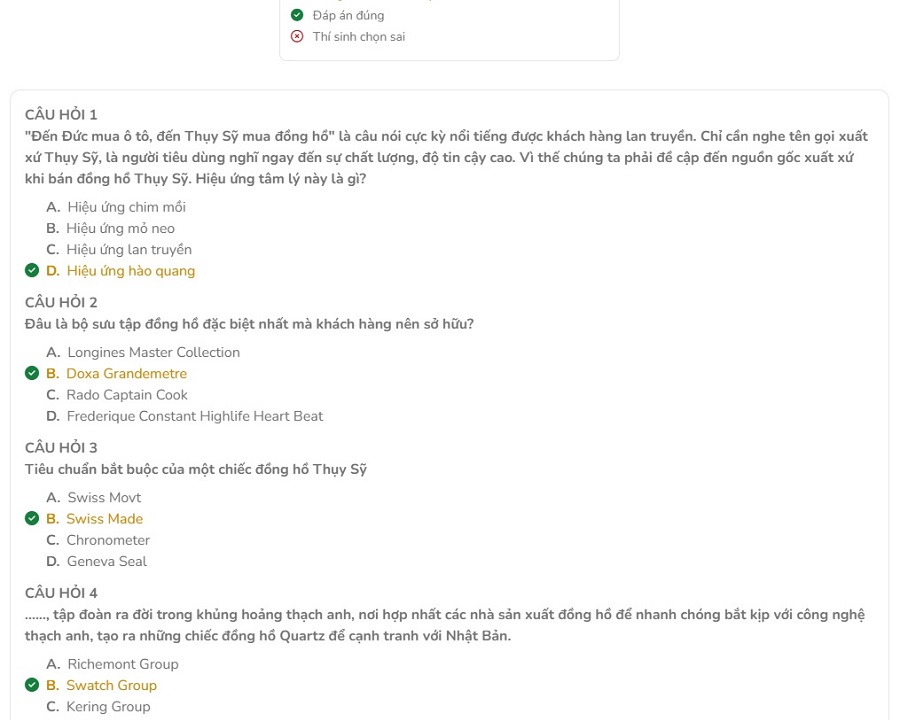900x720 pixels.
Task: Click highlighted answer text 'Doxa Grandemetre'
Action: pos(126,373)
